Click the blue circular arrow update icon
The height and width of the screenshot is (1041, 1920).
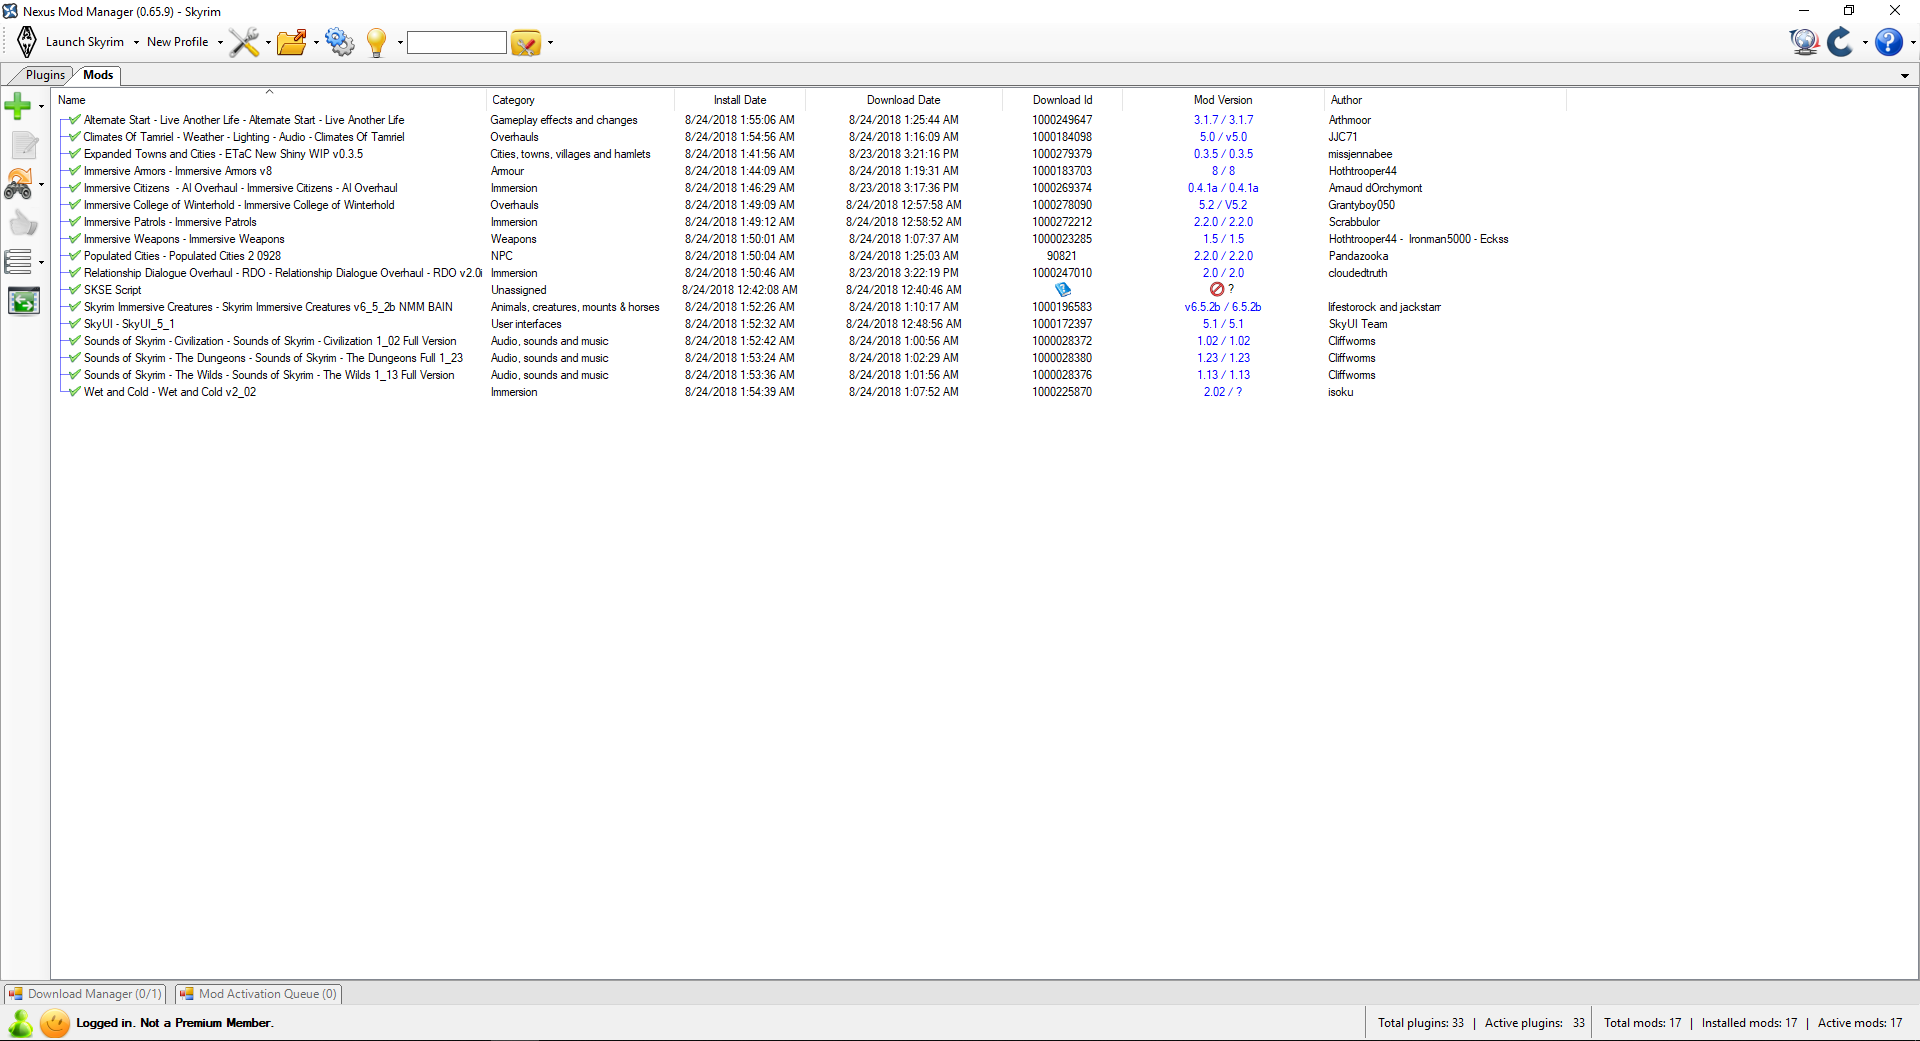pos(1840,42)
